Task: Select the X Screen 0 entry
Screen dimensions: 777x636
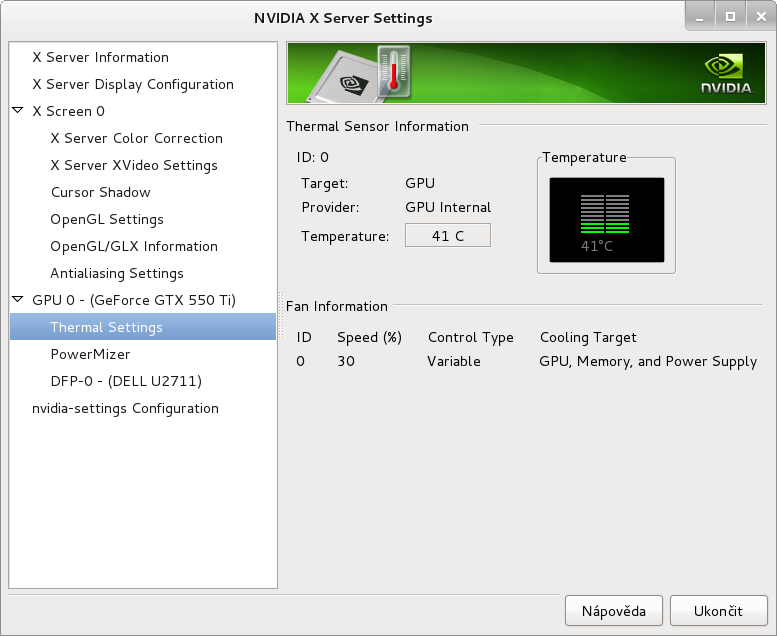Action: [x=68, y=111]
